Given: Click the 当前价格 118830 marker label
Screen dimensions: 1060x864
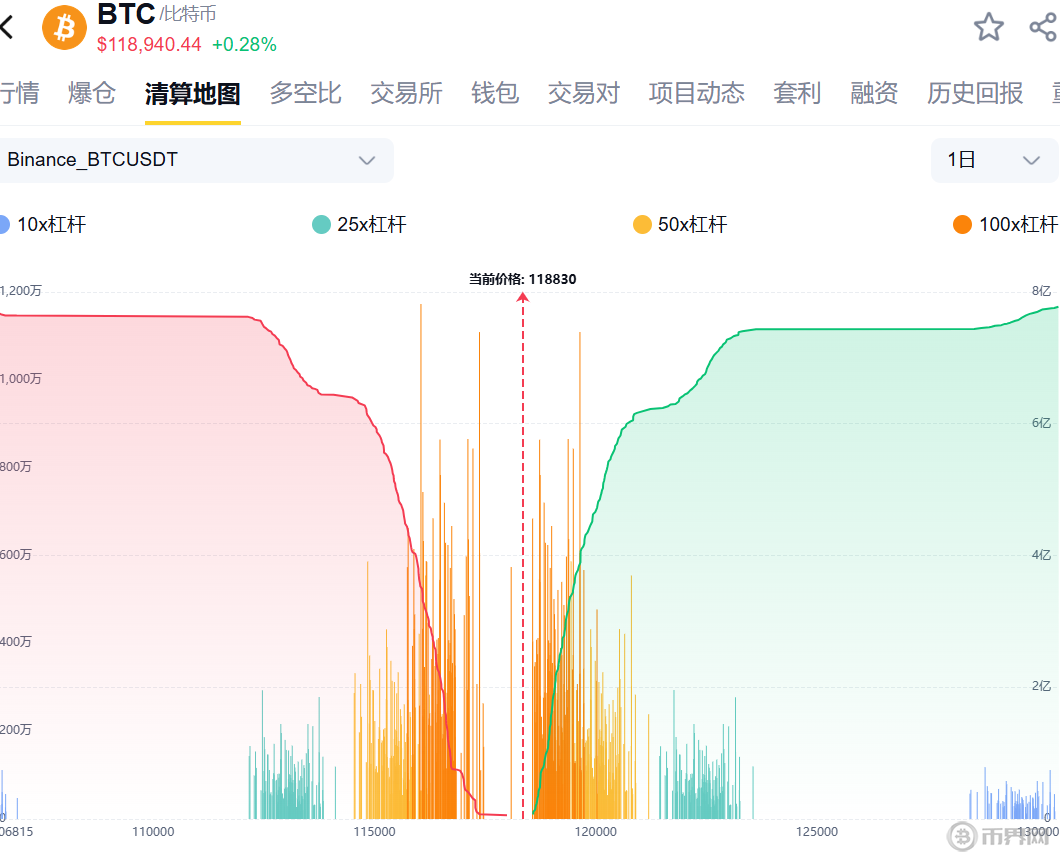Looking at the screenshot, I should 523,279.
